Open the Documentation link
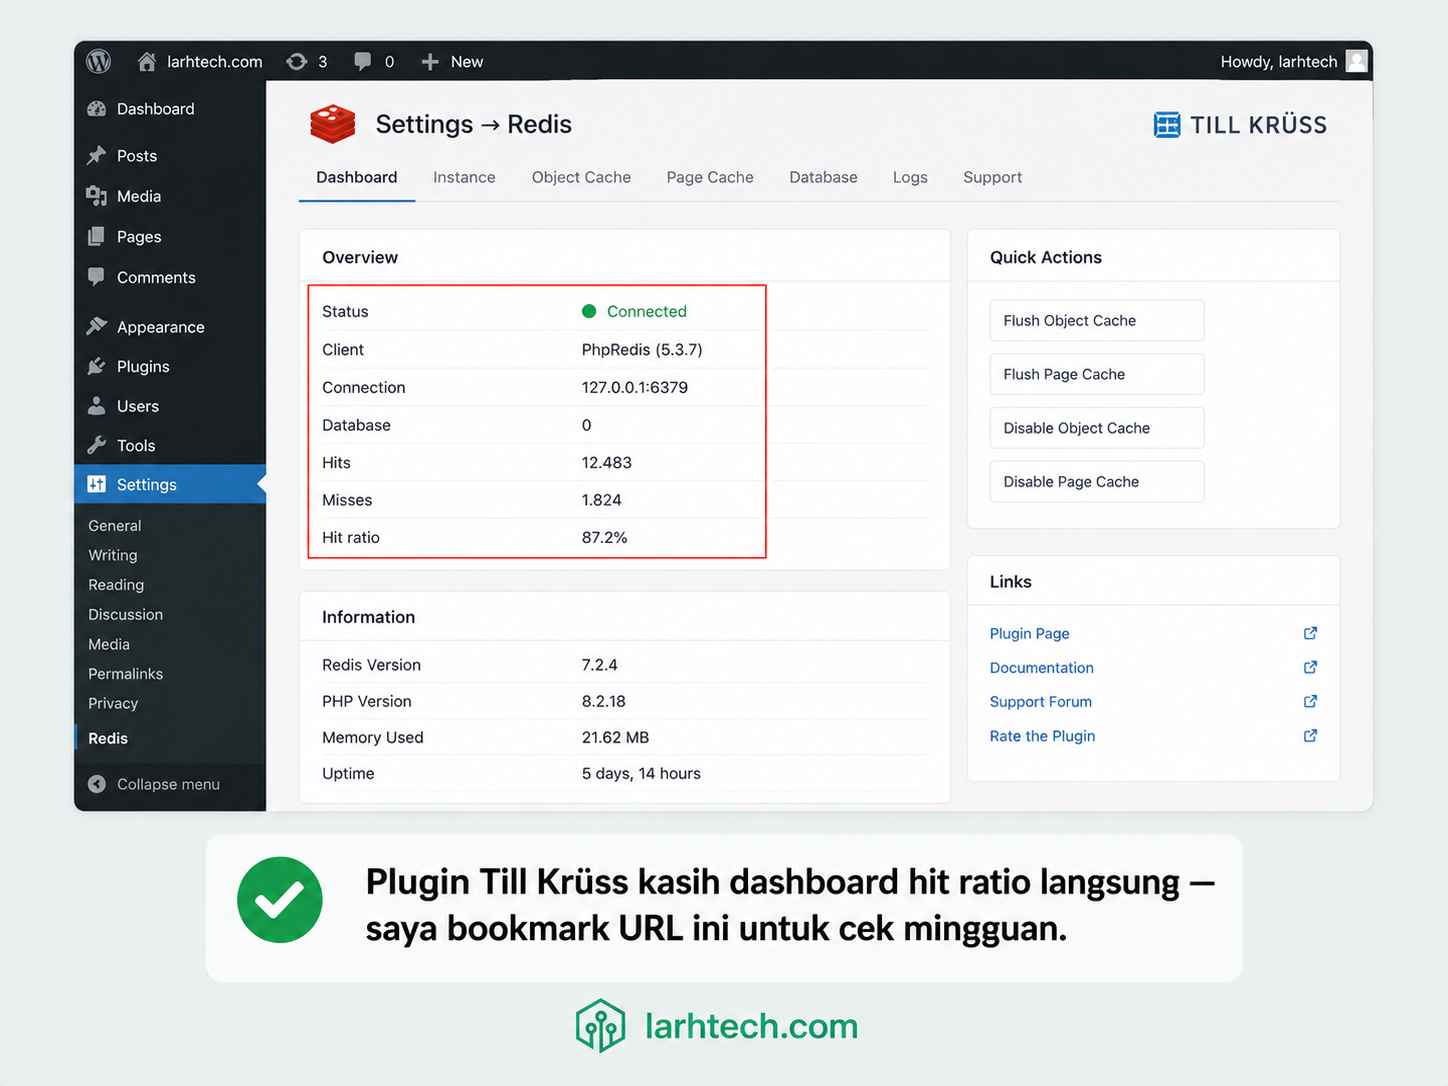 (1041, 667)
